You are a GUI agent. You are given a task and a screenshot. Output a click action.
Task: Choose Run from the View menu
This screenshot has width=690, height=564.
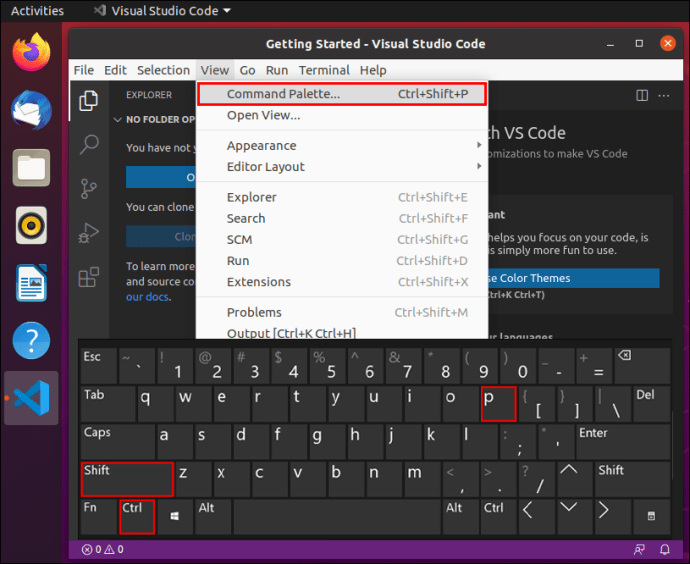pyautogui.click(x=342, y=260)
